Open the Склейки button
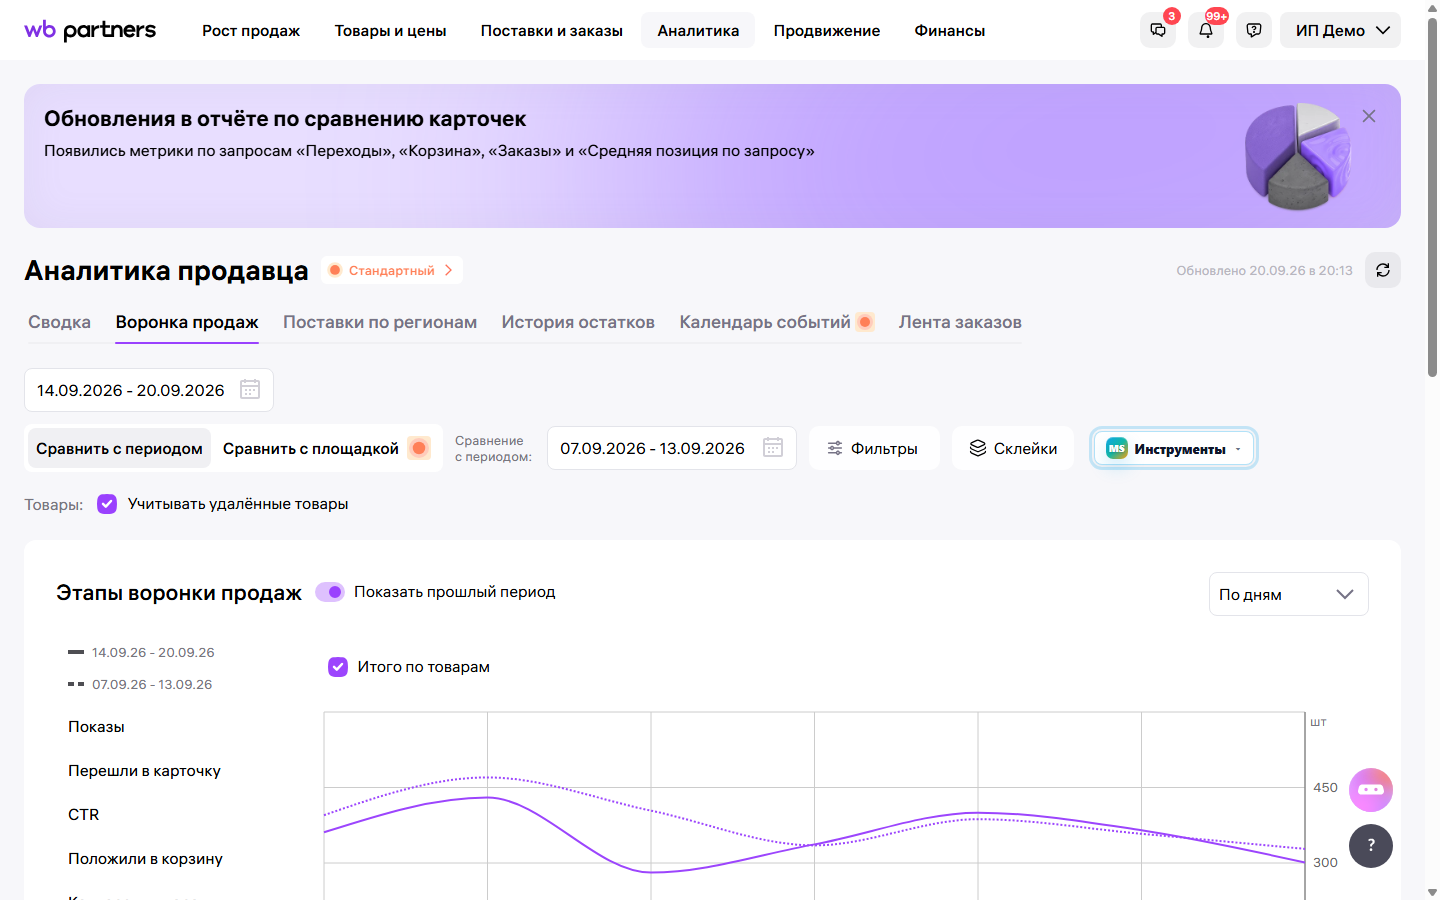 pos(1013,449)
